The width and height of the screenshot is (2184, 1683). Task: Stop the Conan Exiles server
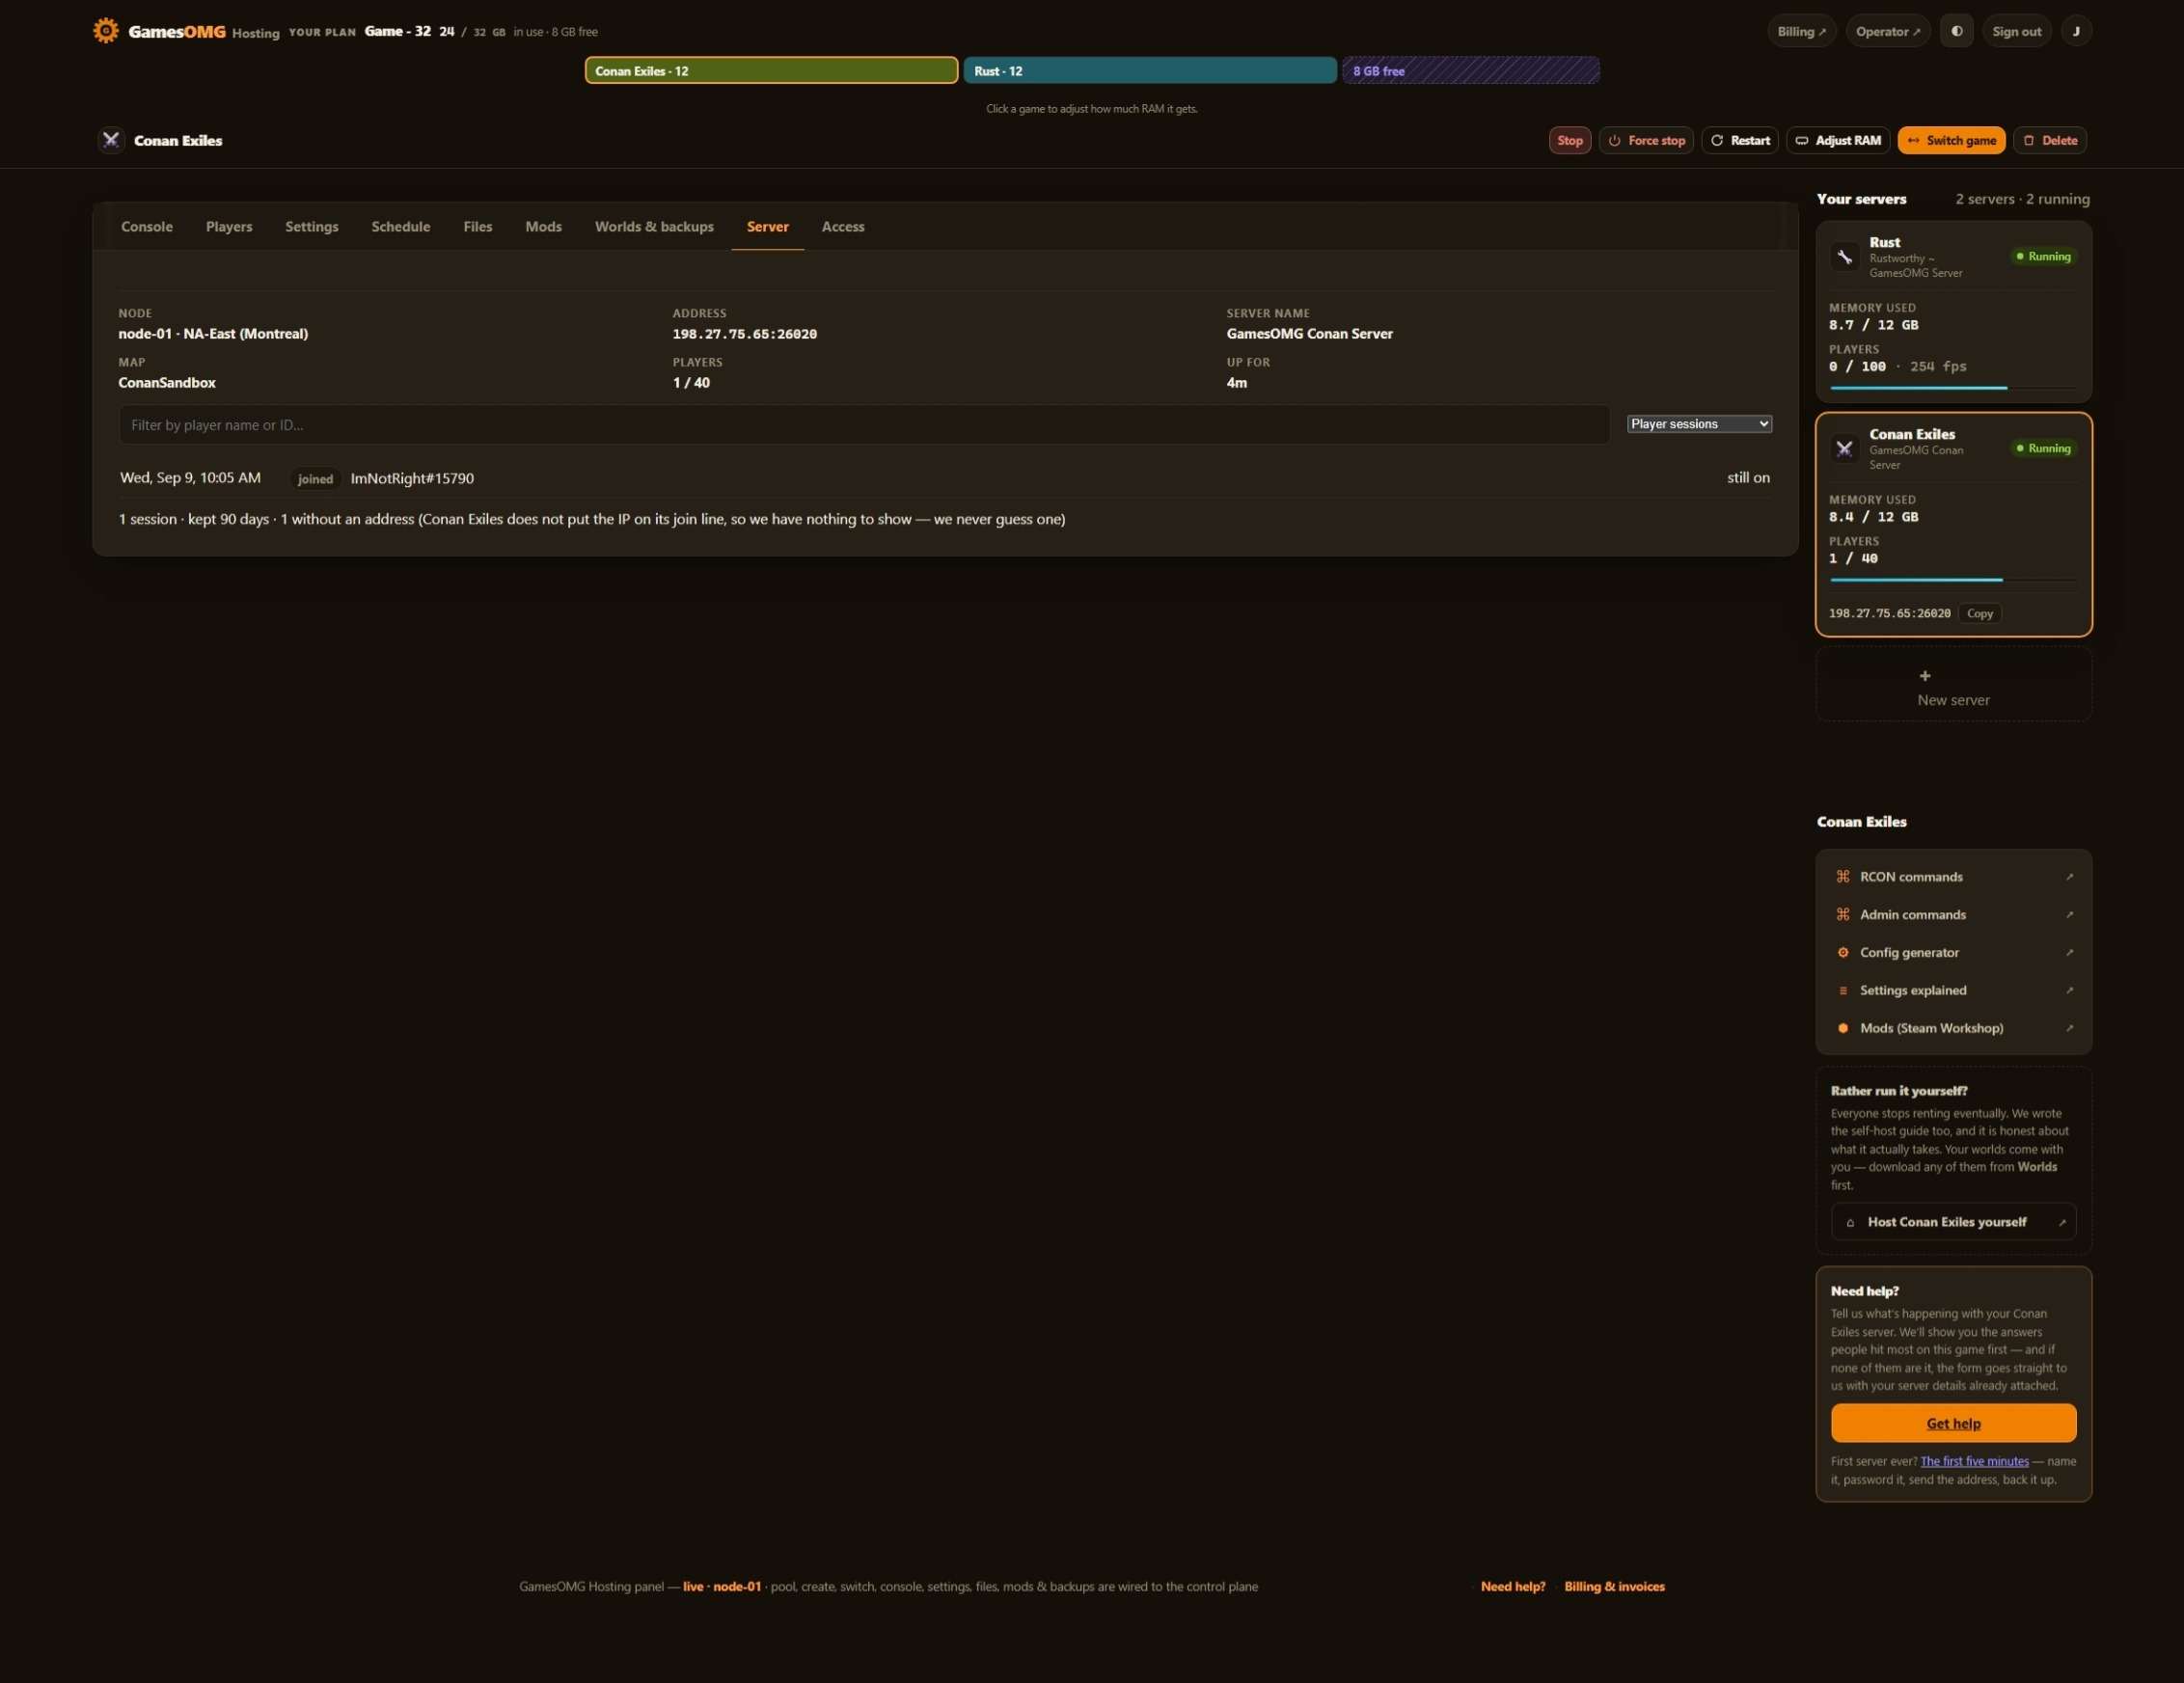tap(1570, 140)
